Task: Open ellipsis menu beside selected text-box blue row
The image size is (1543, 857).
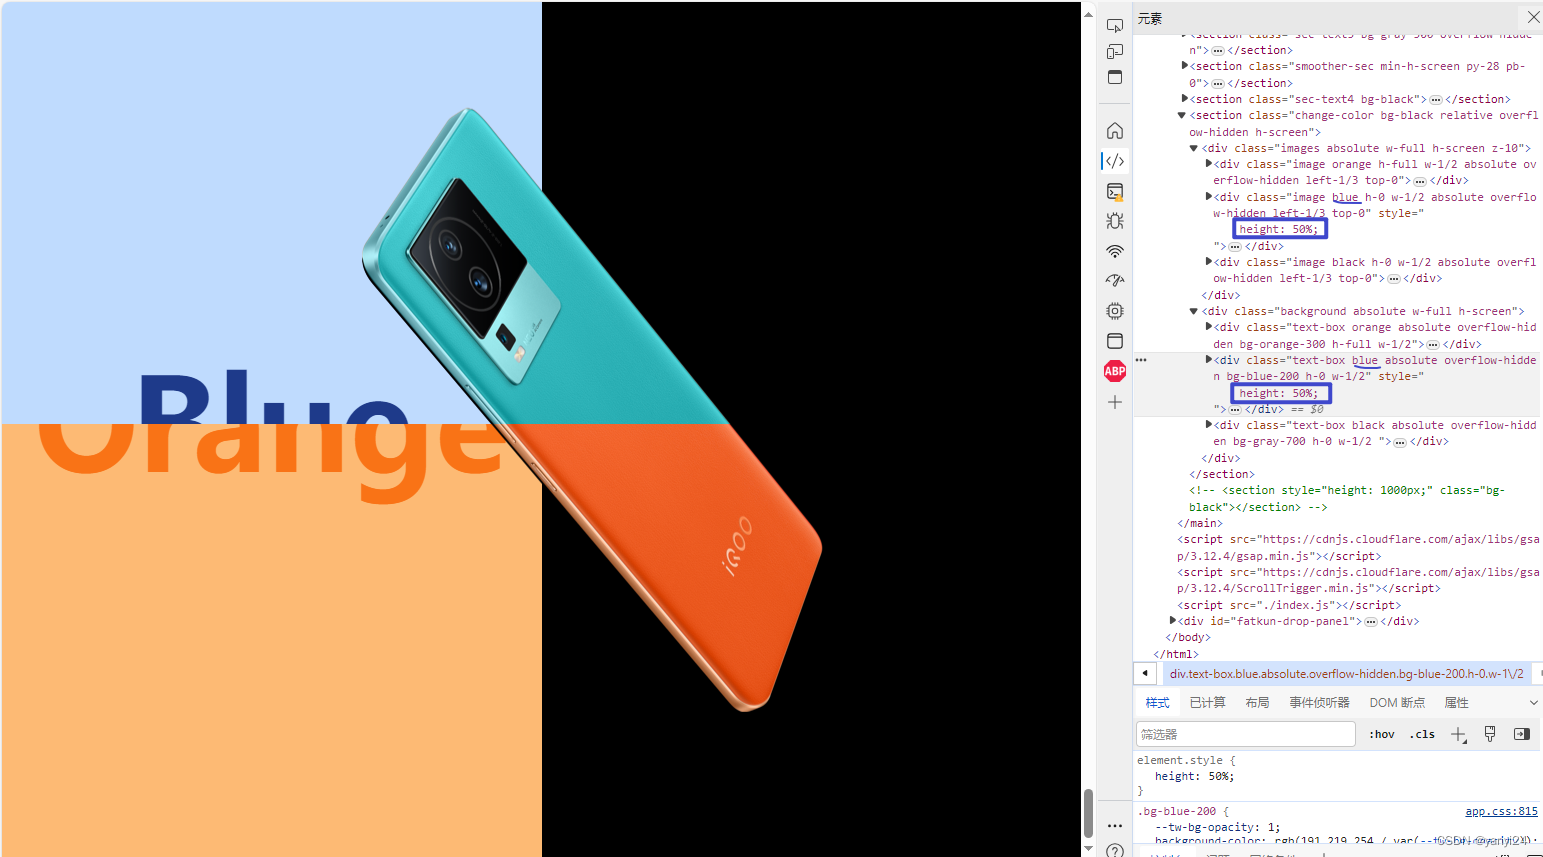Action: coord(1141,360)
